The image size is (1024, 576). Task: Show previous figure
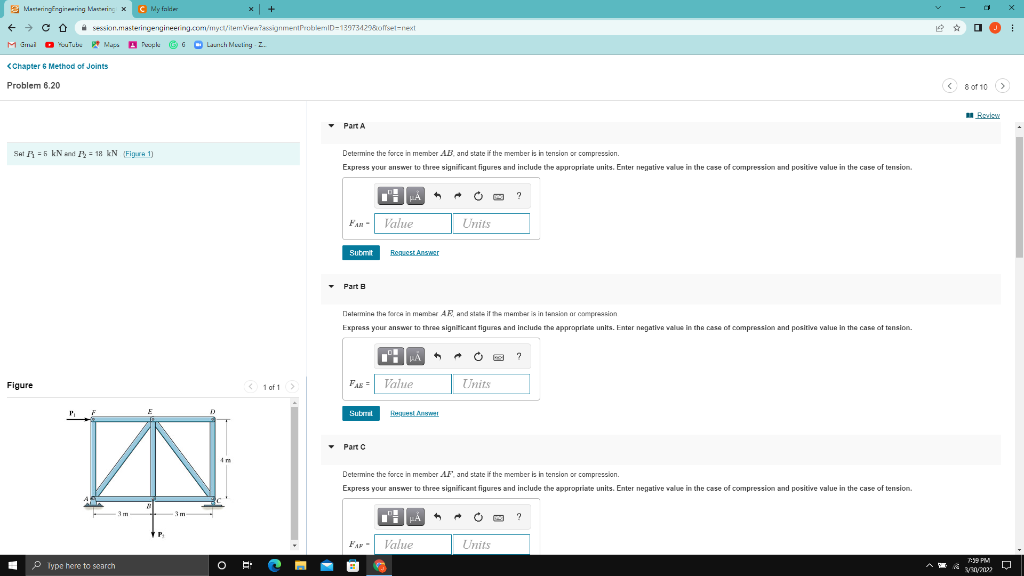pos(251,387)
